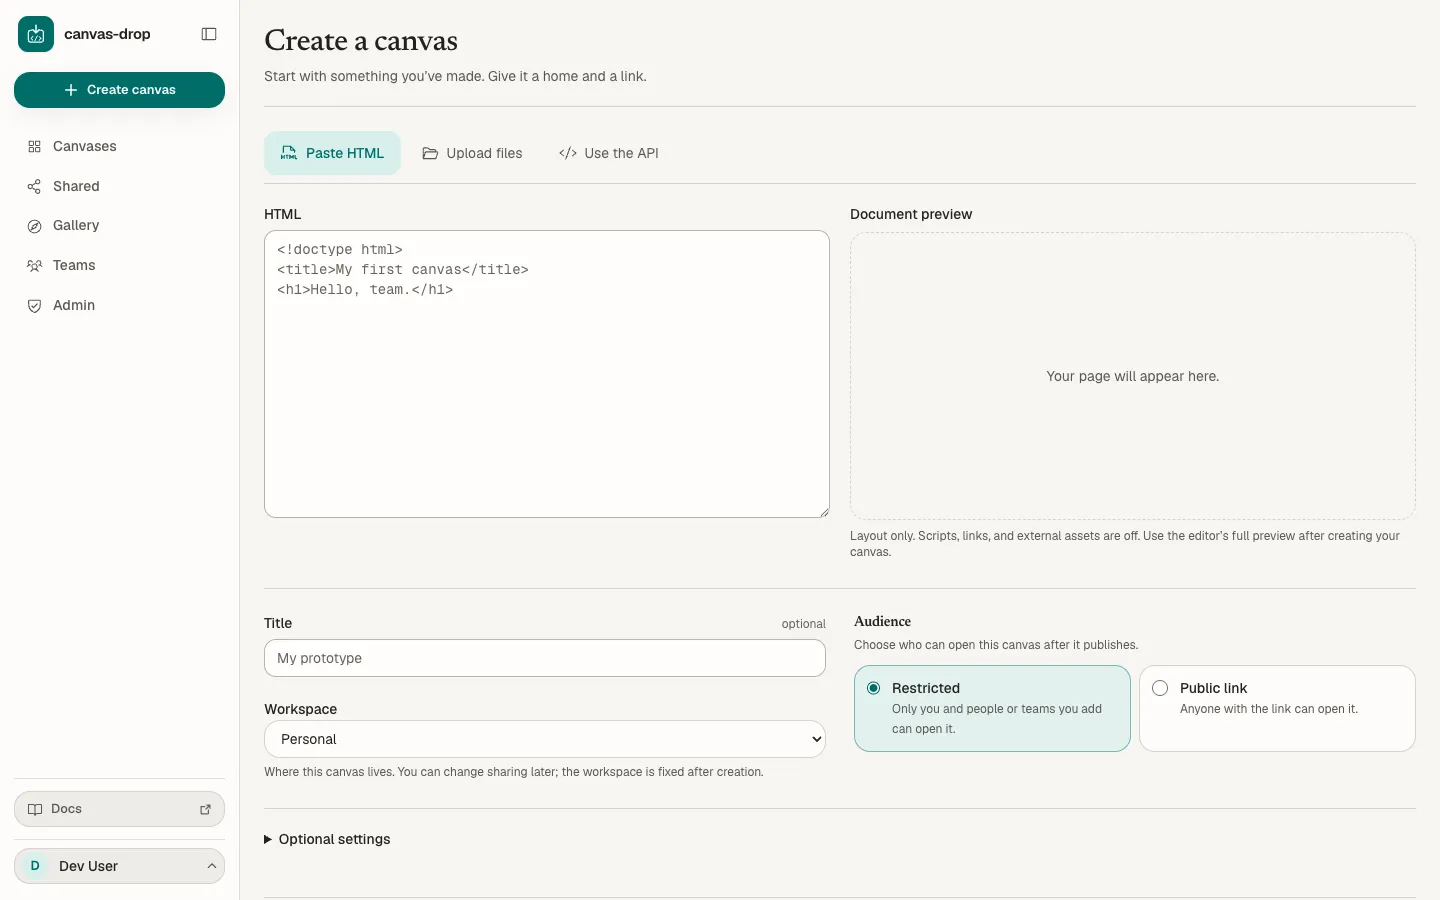Open the Docs link

119,809
